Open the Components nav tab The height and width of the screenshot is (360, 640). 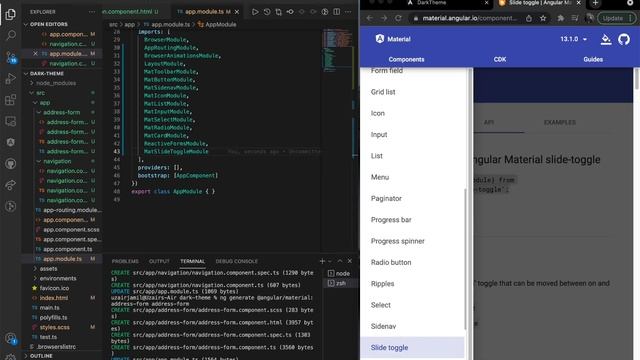[406, 59]
